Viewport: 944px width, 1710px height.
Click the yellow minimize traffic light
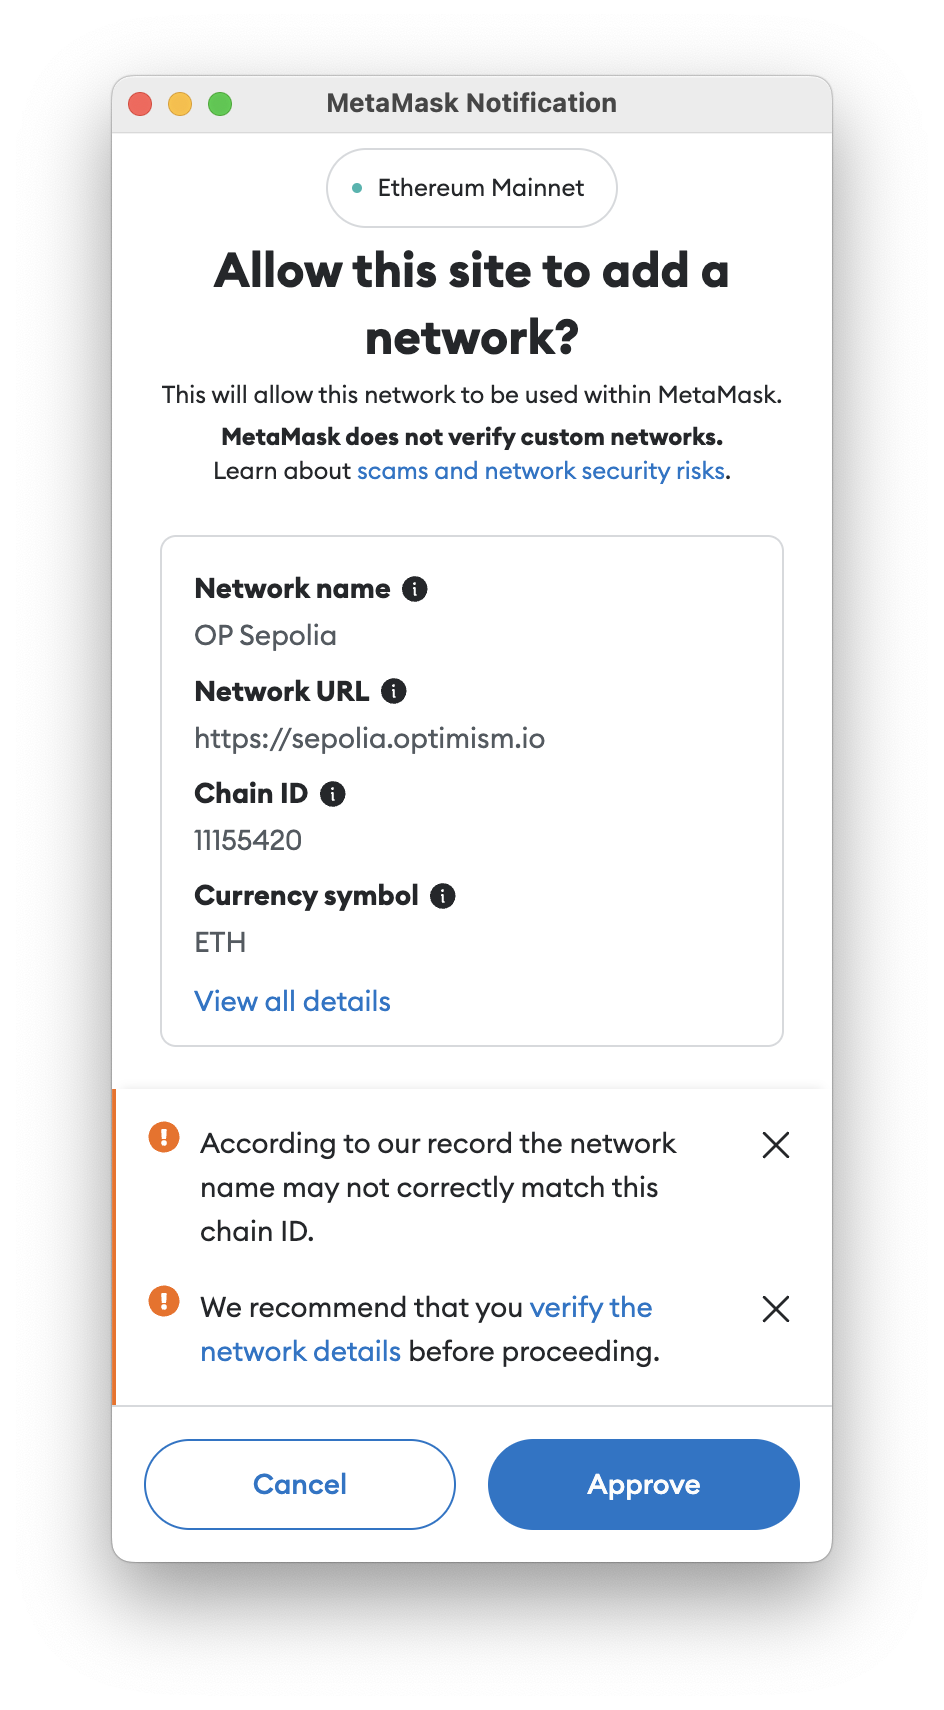tap(180, 103)
